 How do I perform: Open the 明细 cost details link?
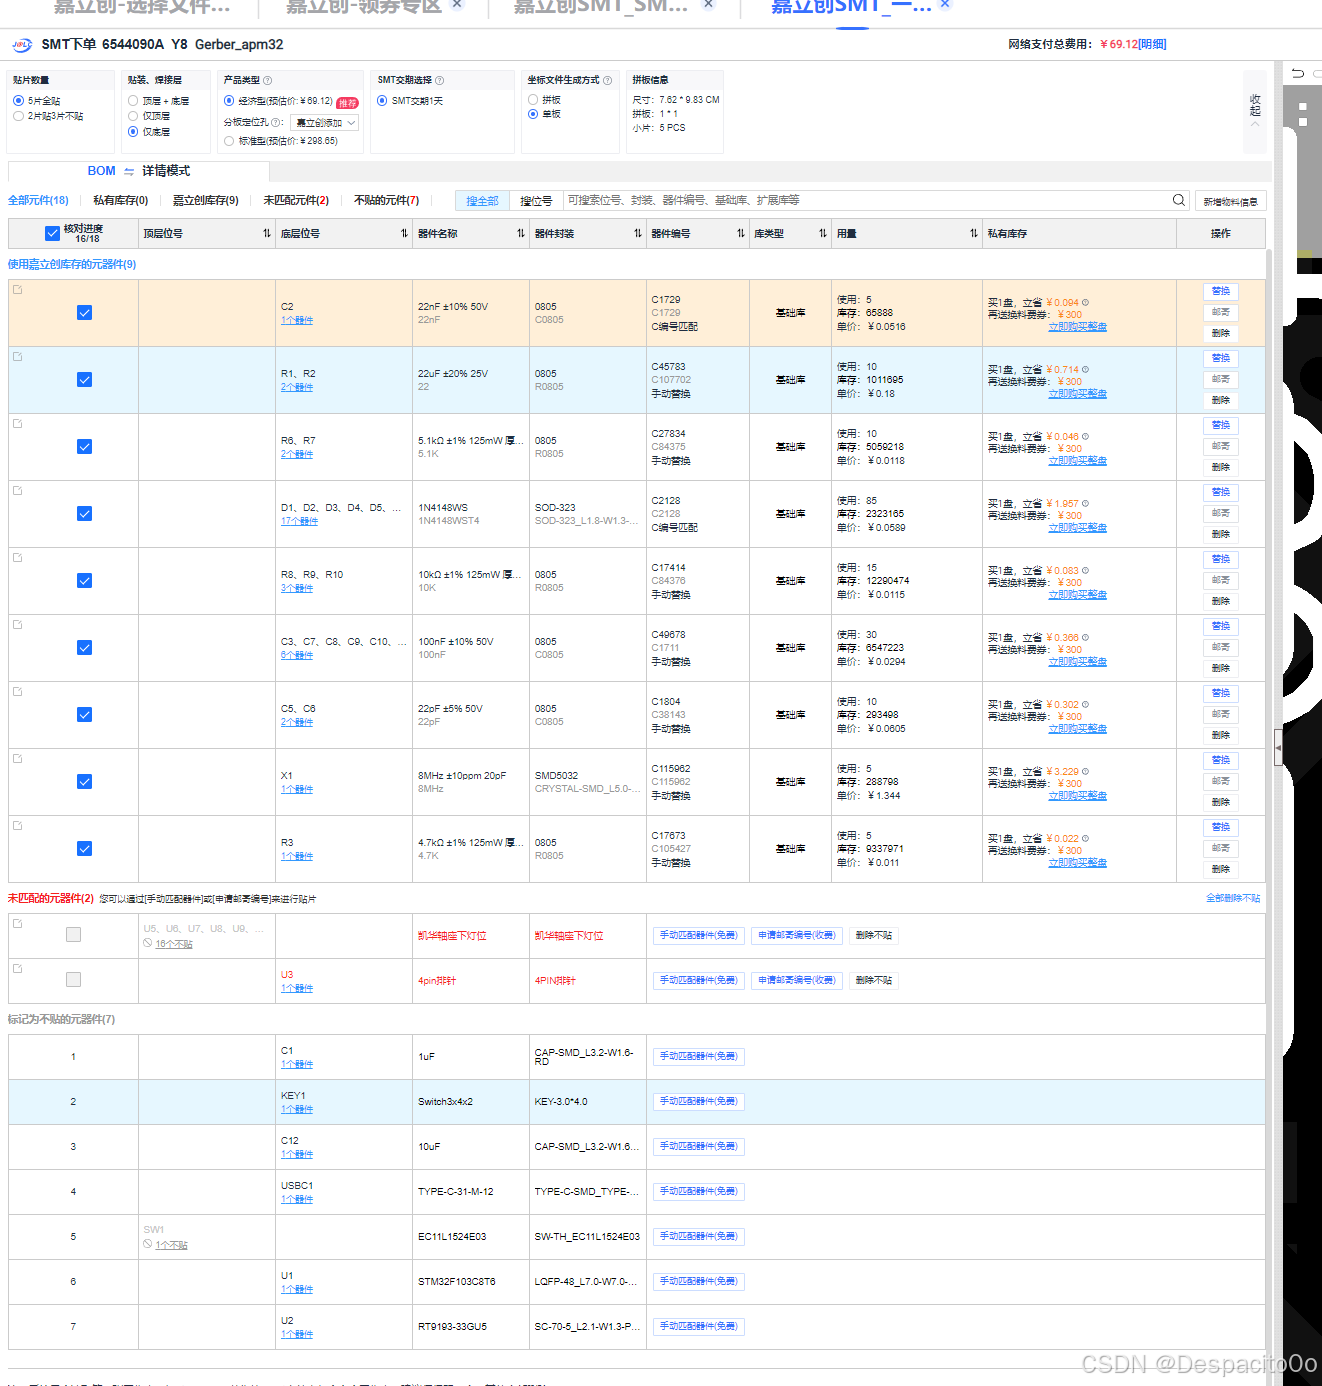pos(1152,44)
